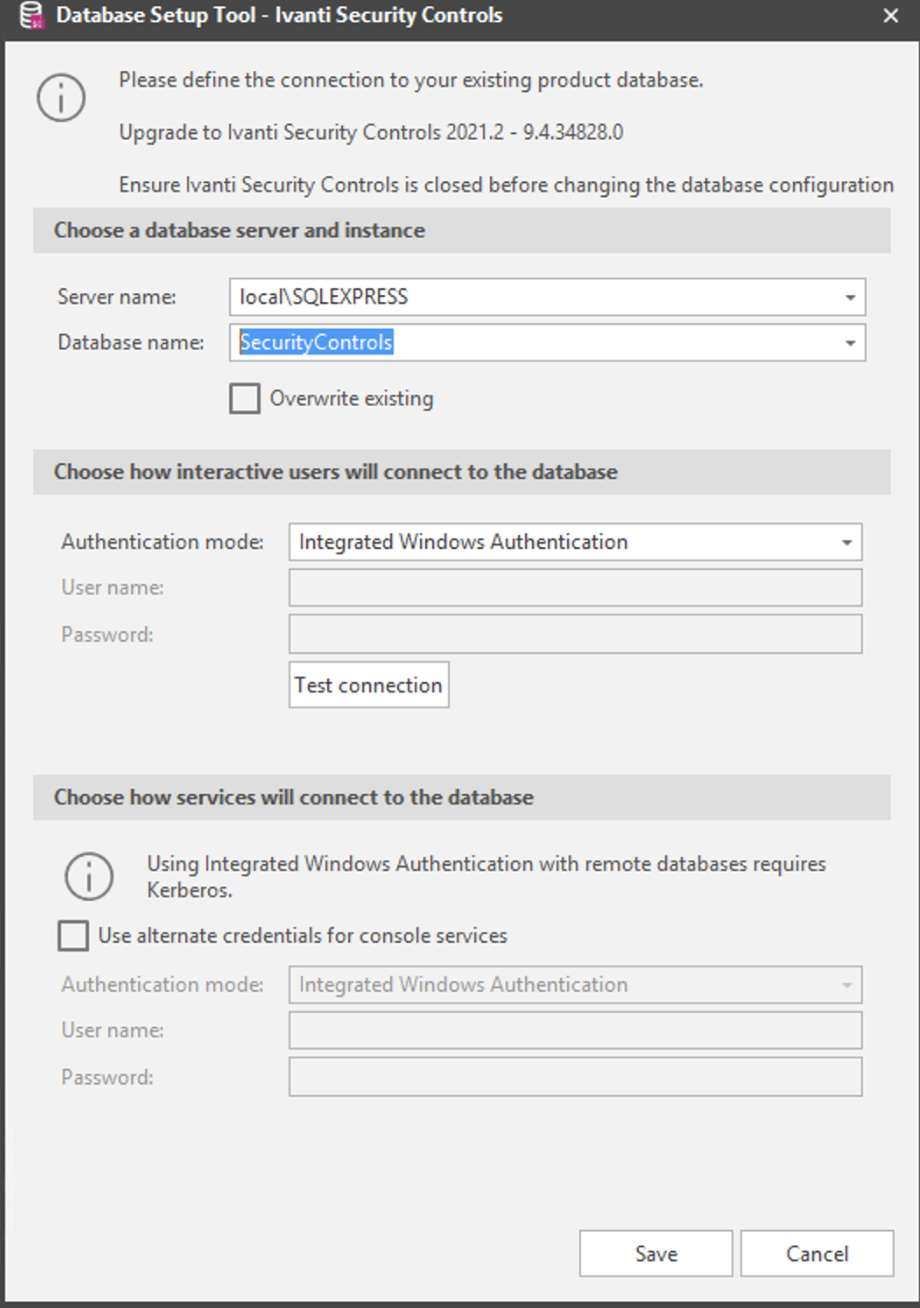Click the Cancel button

[816, 1253]
